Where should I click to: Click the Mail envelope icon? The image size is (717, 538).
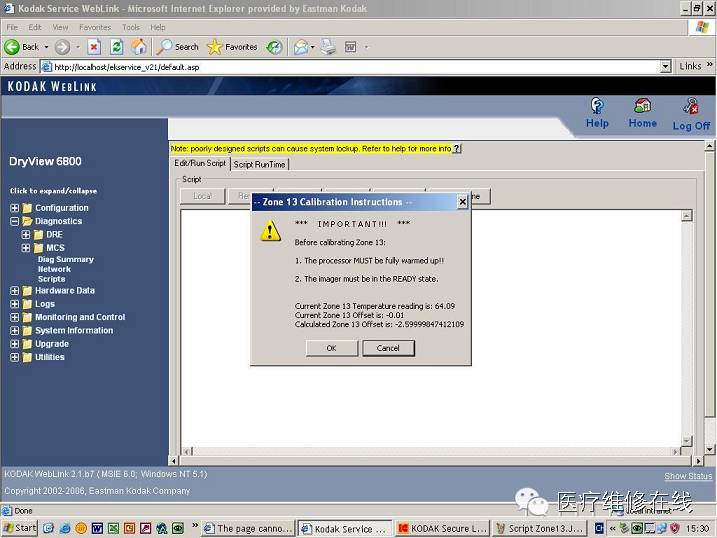coord(300,47)
